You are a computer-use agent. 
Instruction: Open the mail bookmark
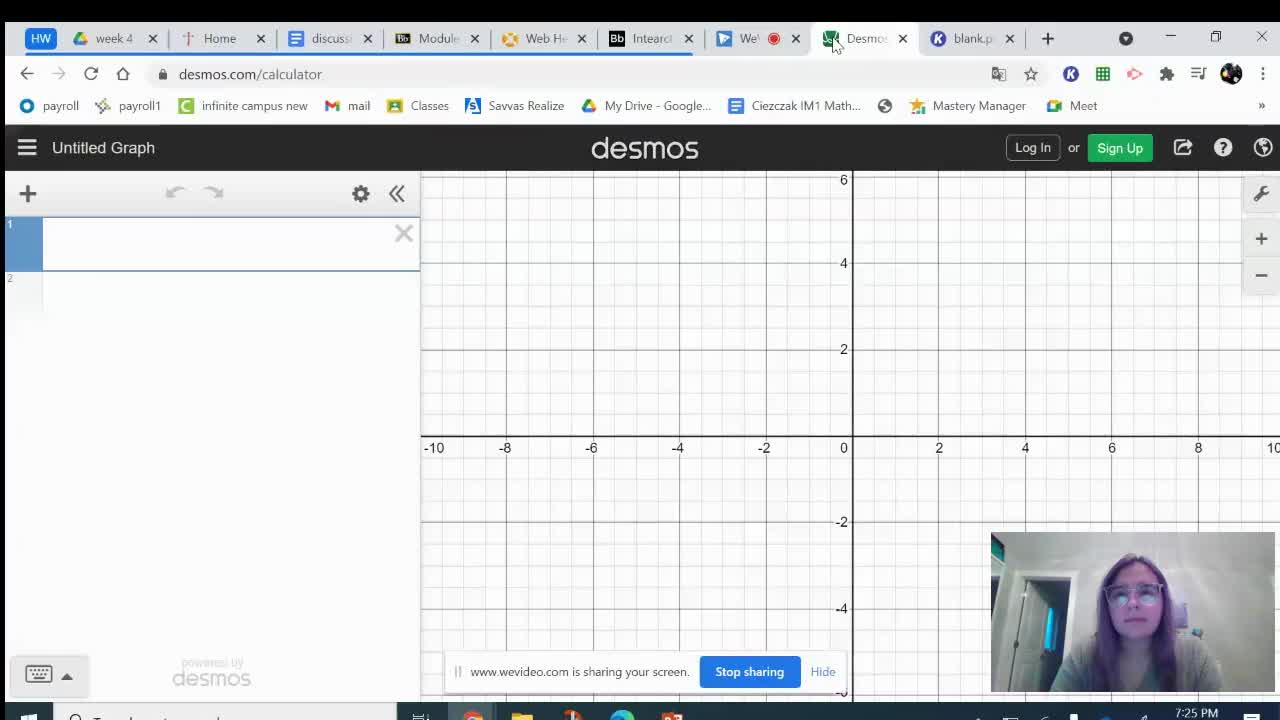click(347, 106)
